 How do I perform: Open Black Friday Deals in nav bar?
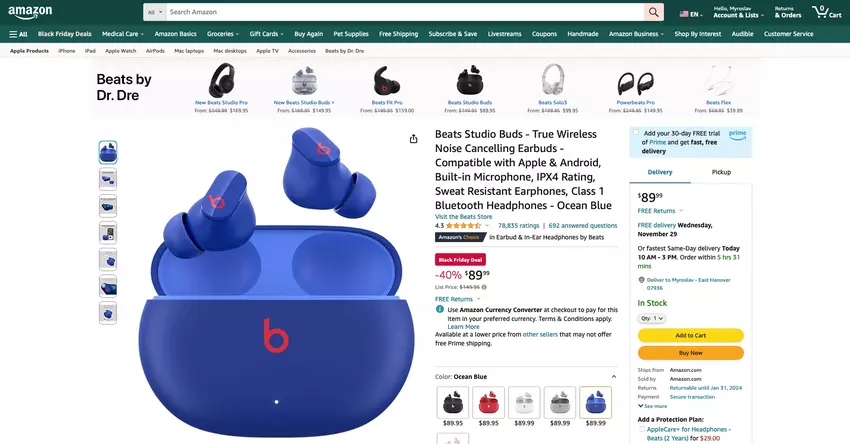click(65, 34)
